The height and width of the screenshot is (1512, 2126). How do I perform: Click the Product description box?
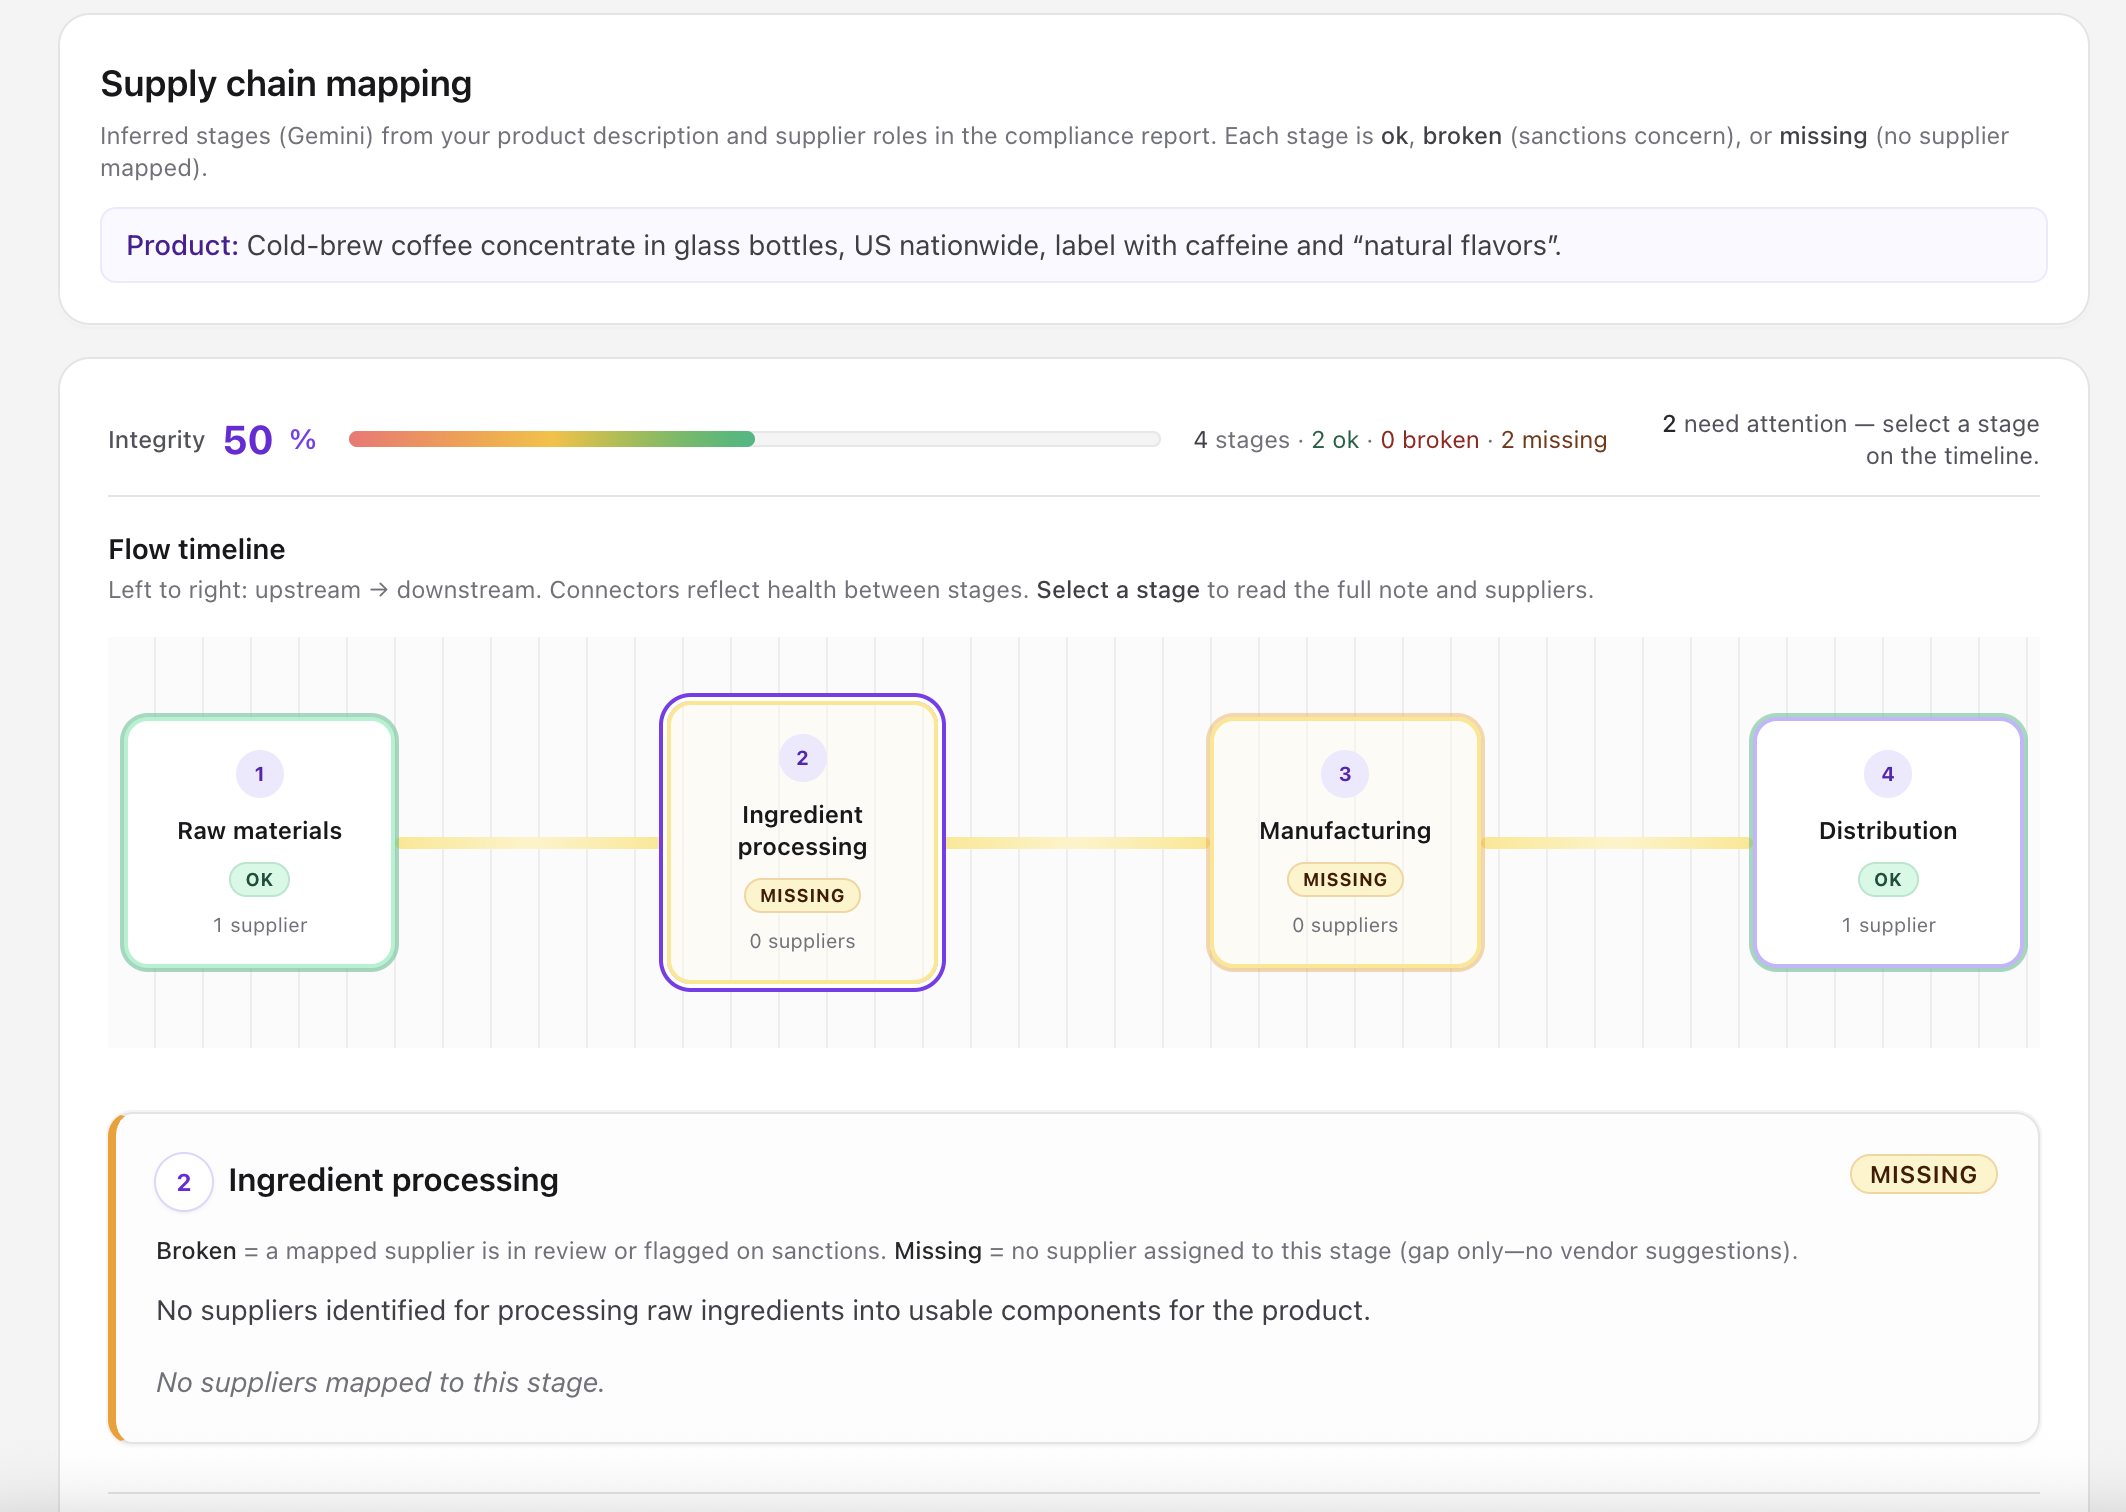1073,246
